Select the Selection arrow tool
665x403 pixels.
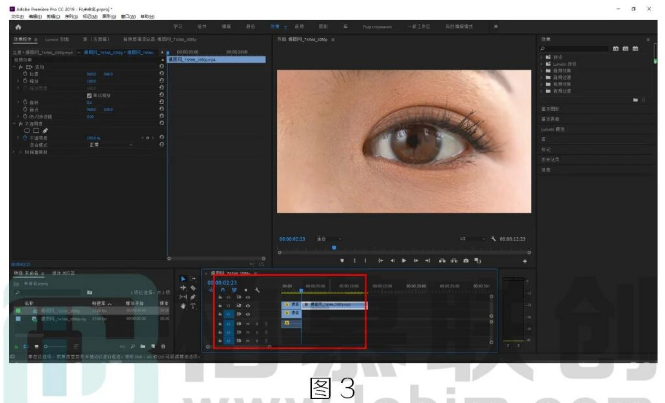(x=183, y=278)
